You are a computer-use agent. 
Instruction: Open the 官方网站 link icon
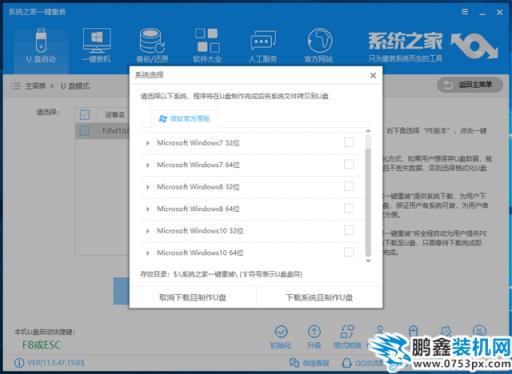tap(319, 46)
